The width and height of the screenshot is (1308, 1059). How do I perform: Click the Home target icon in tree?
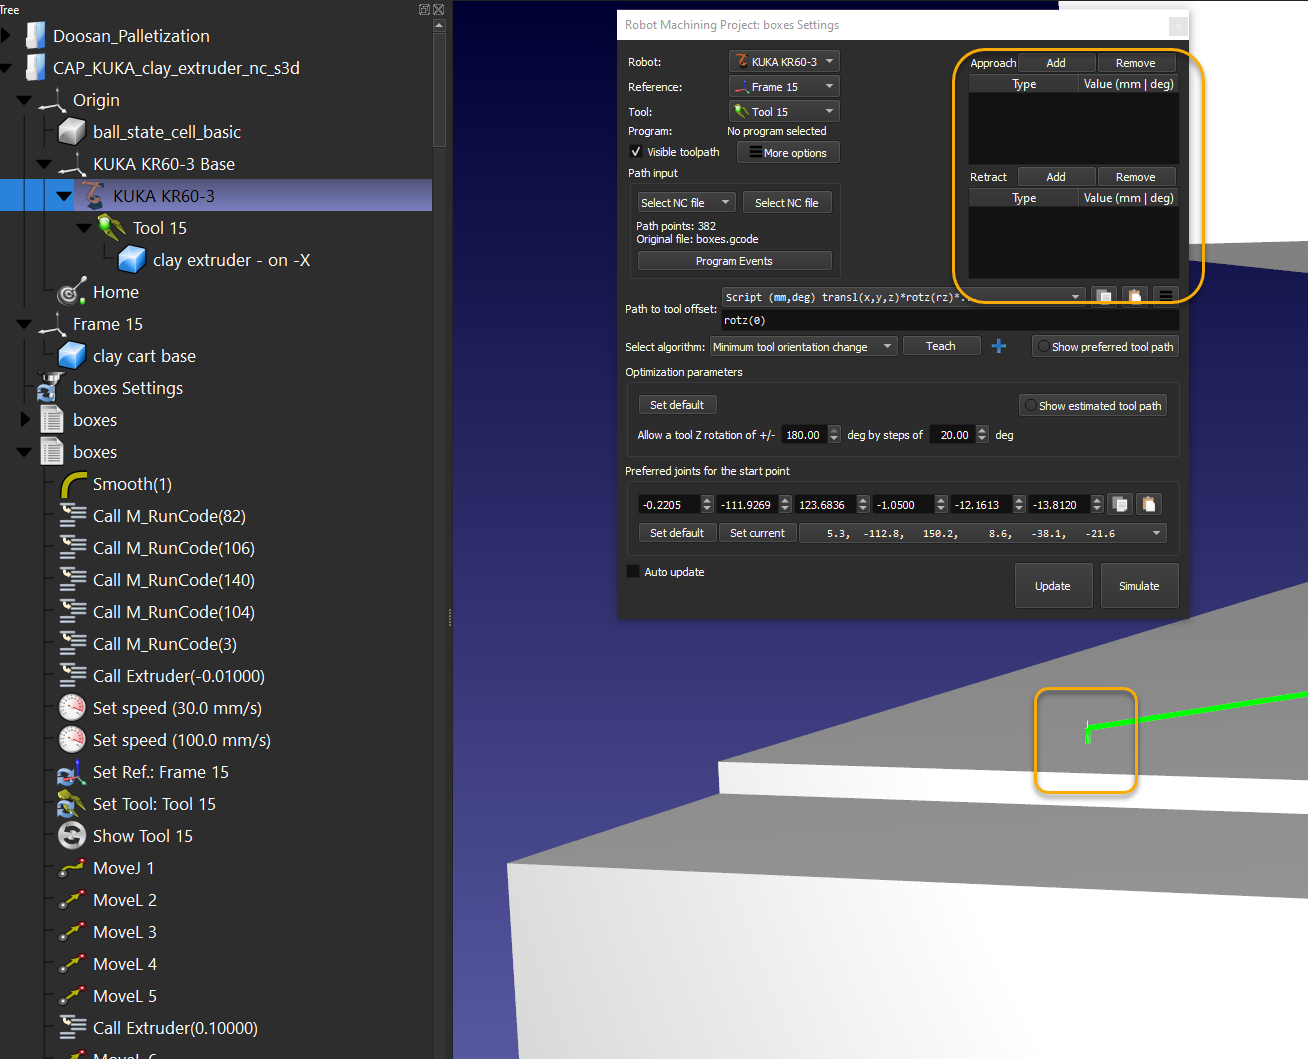click(71, 292)
